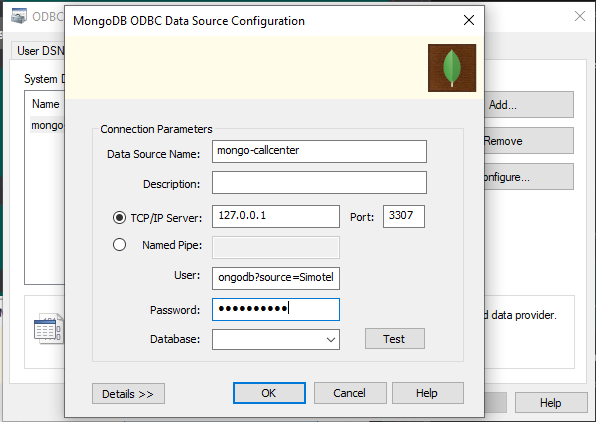Click the Data Source Name field

[319, 151]
